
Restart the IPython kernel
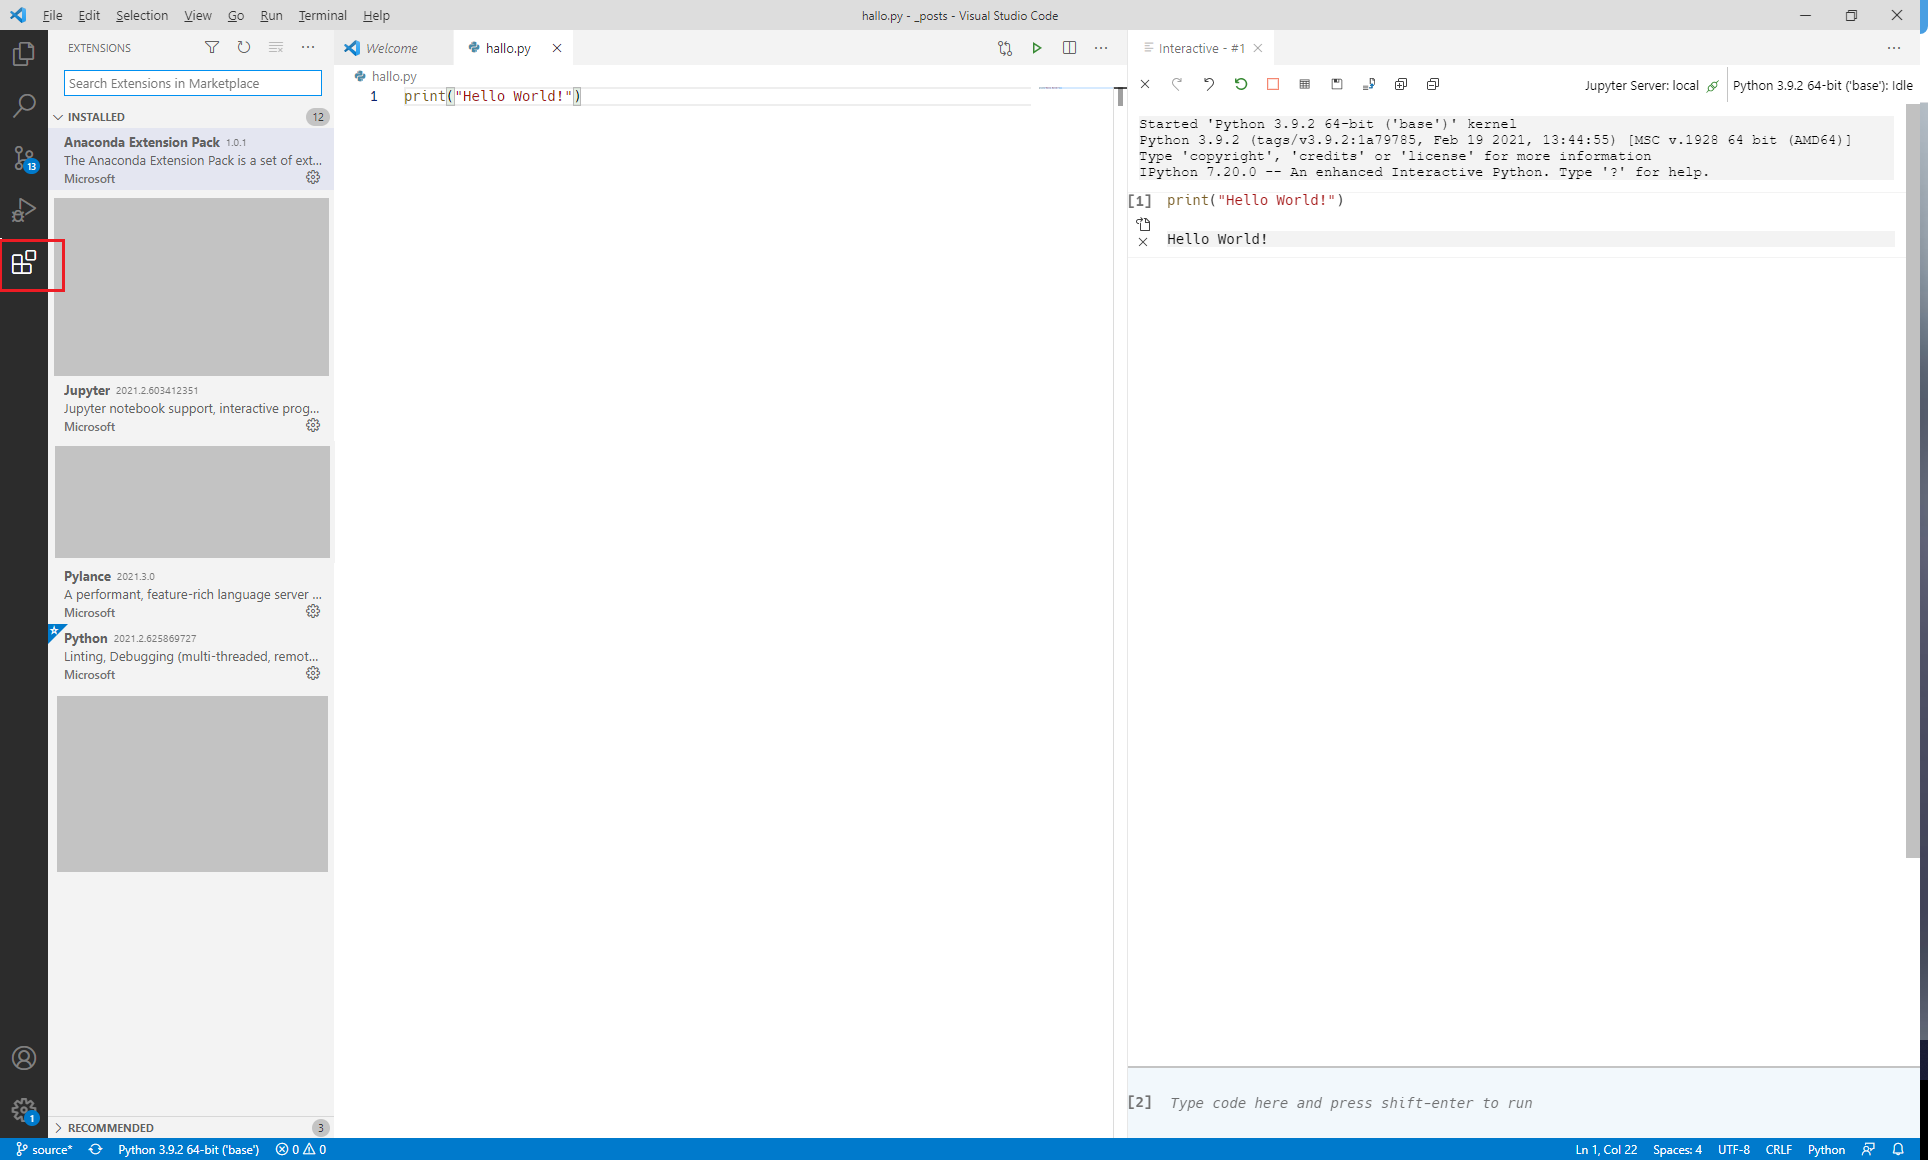1241,85
